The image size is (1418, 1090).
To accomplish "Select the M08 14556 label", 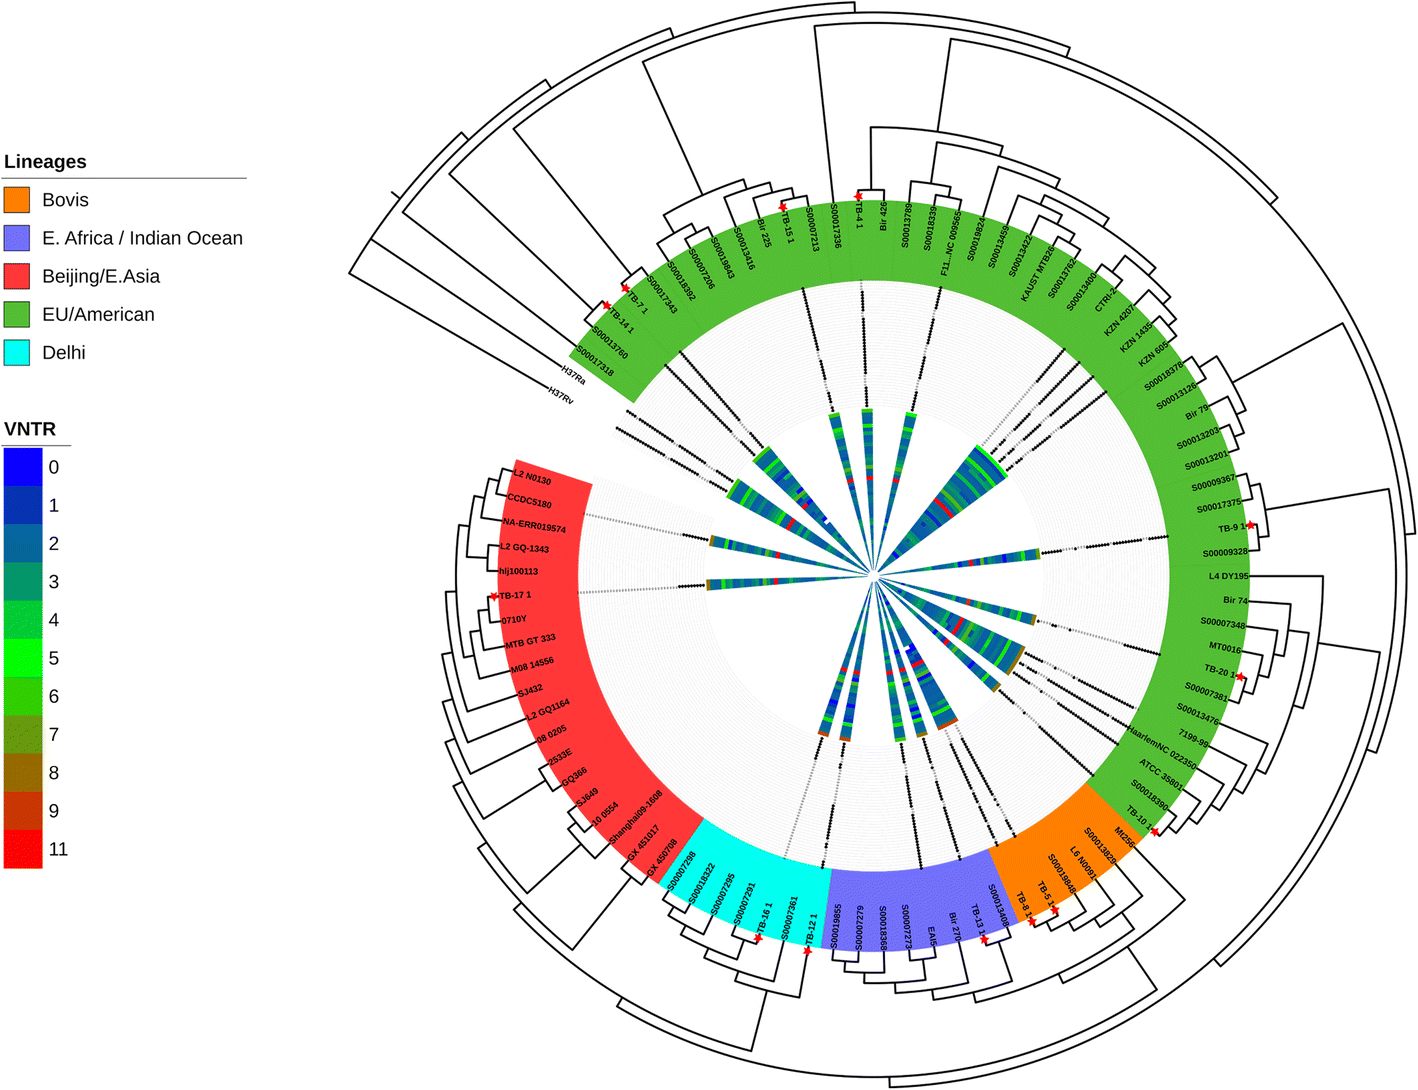I will (x=532, y=665).
